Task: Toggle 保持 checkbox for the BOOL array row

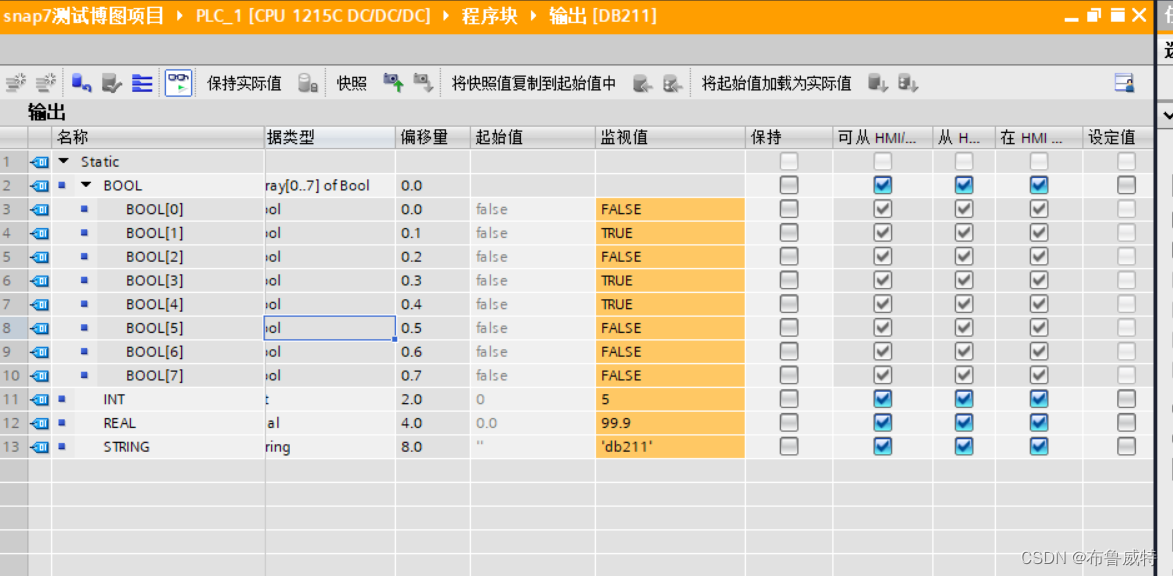Action: click(789, 185)
